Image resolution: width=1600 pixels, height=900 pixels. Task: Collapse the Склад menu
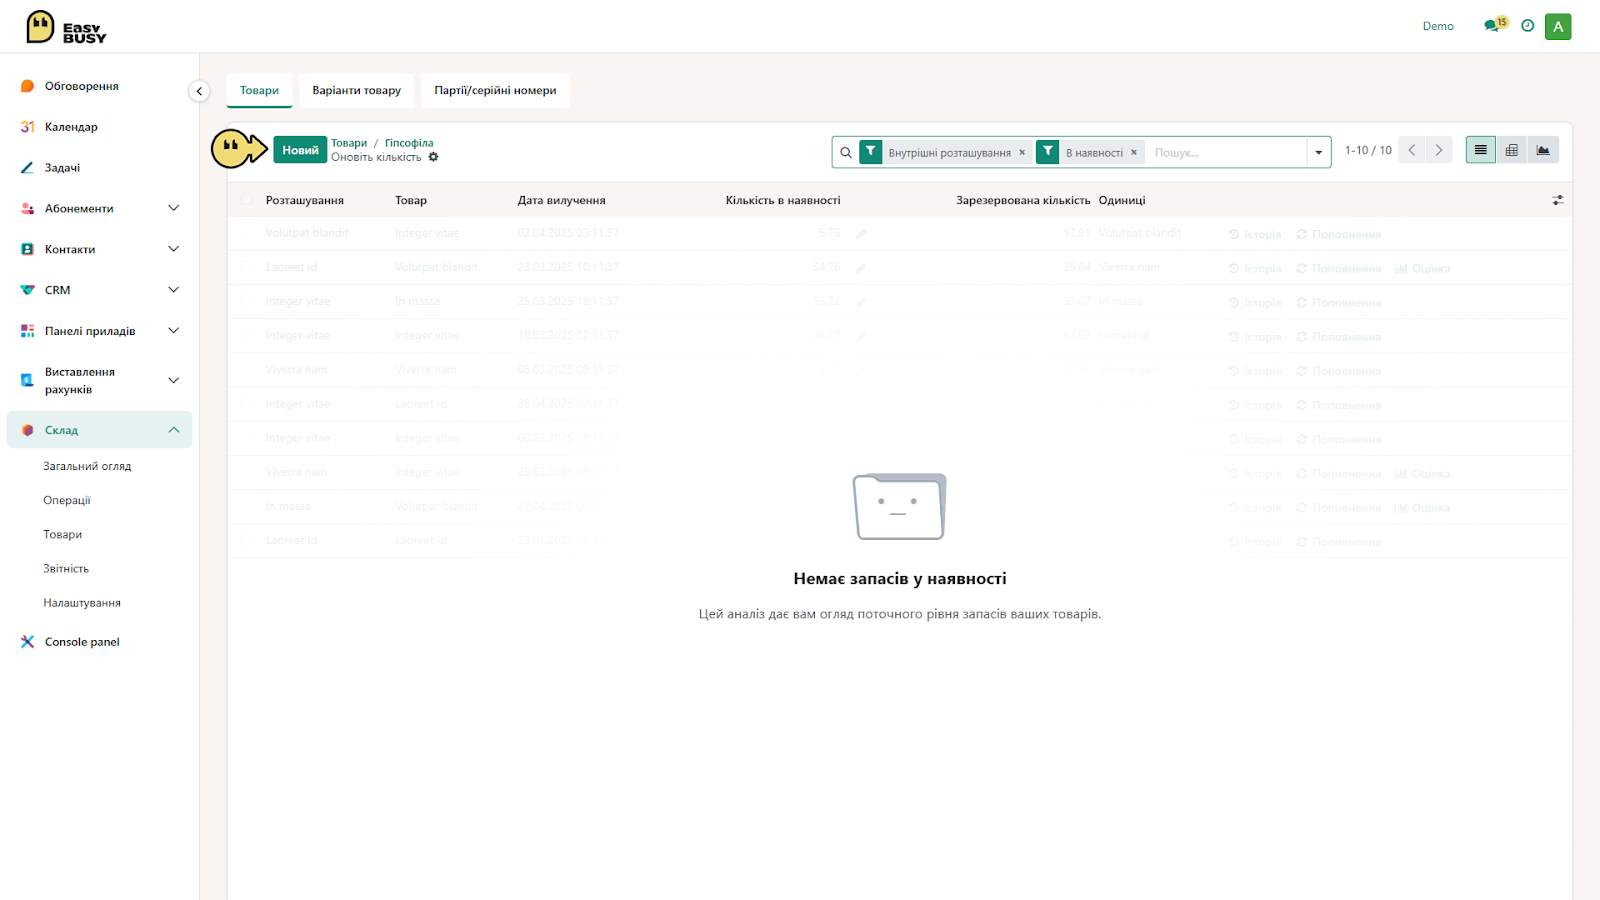pyautogui.click(x=174, y=430)
